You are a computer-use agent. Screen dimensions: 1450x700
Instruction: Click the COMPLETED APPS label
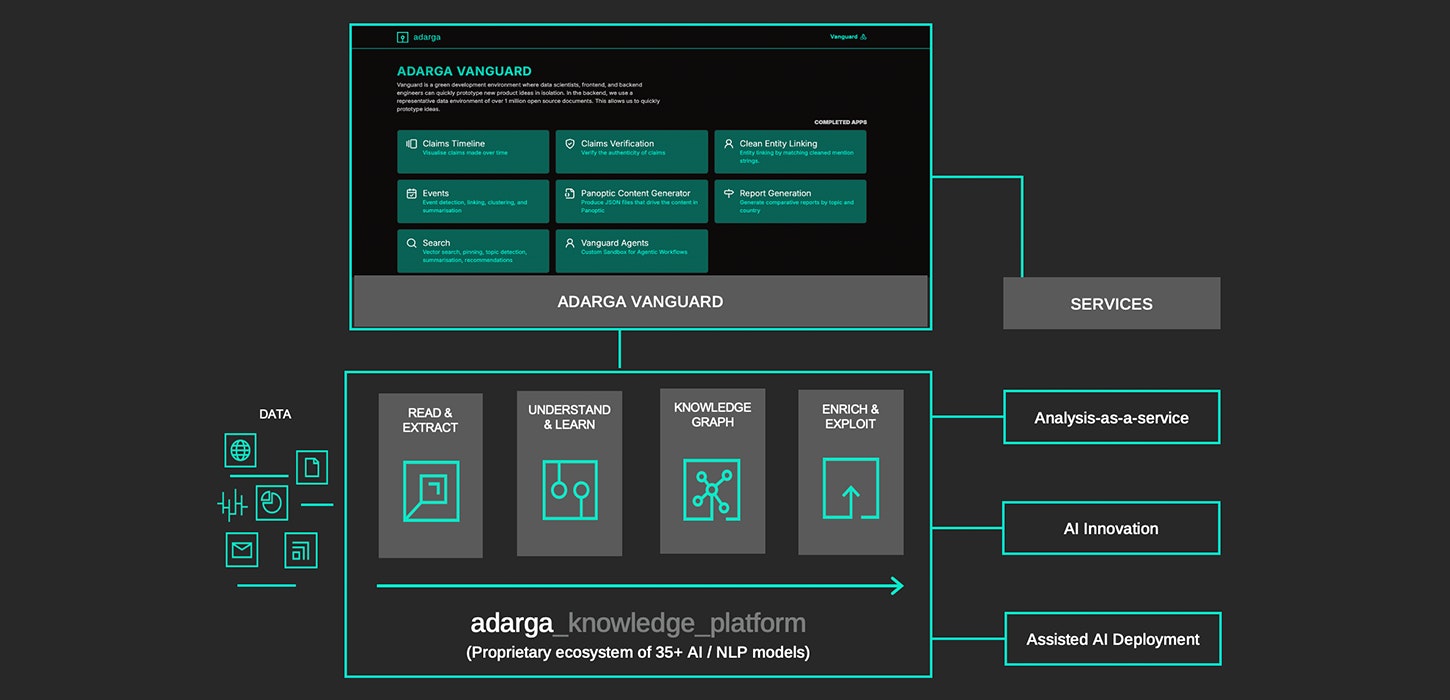click(x=840, y=122)
